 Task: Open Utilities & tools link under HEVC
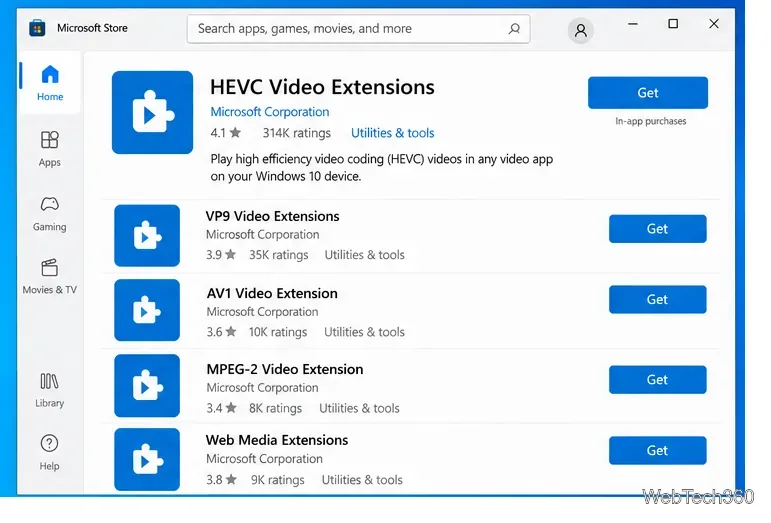click(x=392, y=133)
